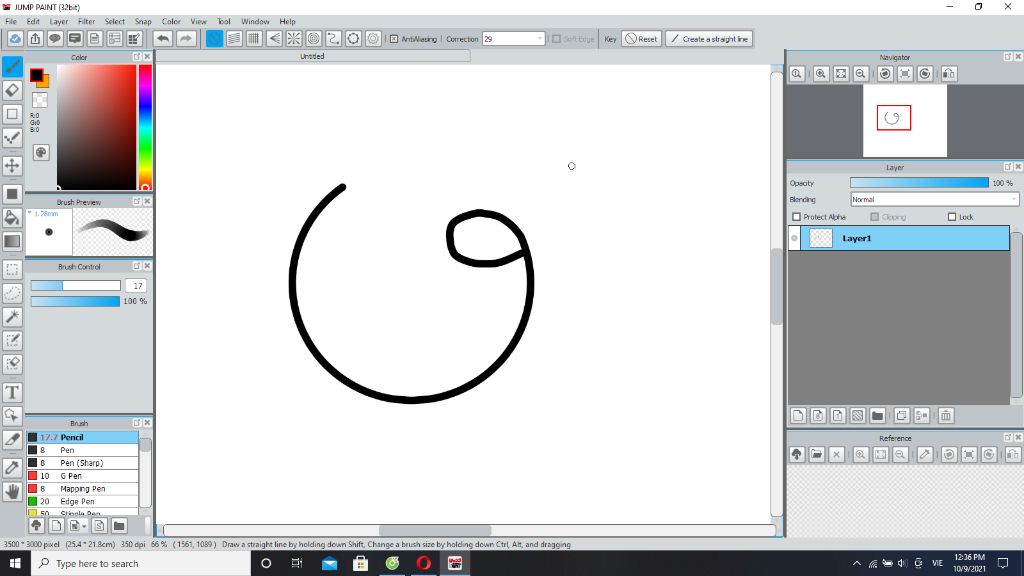Image resolution: width=1024 pixels, height=576 pixels.
Task: Click the transparent color swatch
Action: [x=40, y=100]
